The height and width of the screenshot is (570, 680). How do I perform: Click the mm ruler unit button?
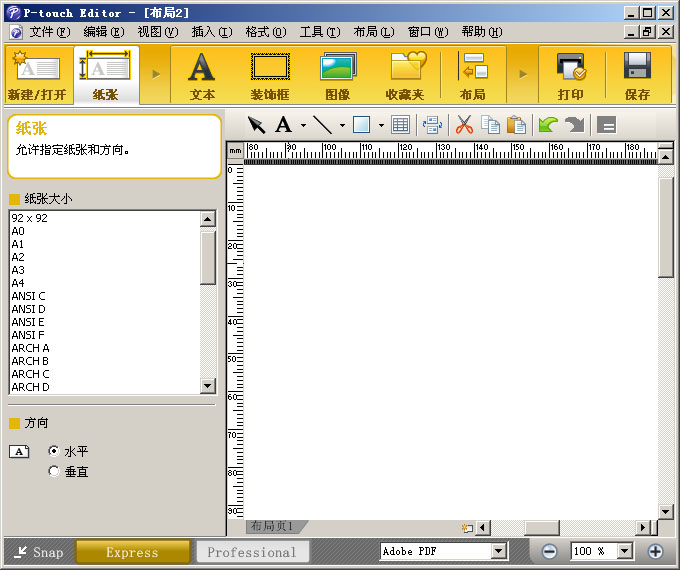(235, 151)
